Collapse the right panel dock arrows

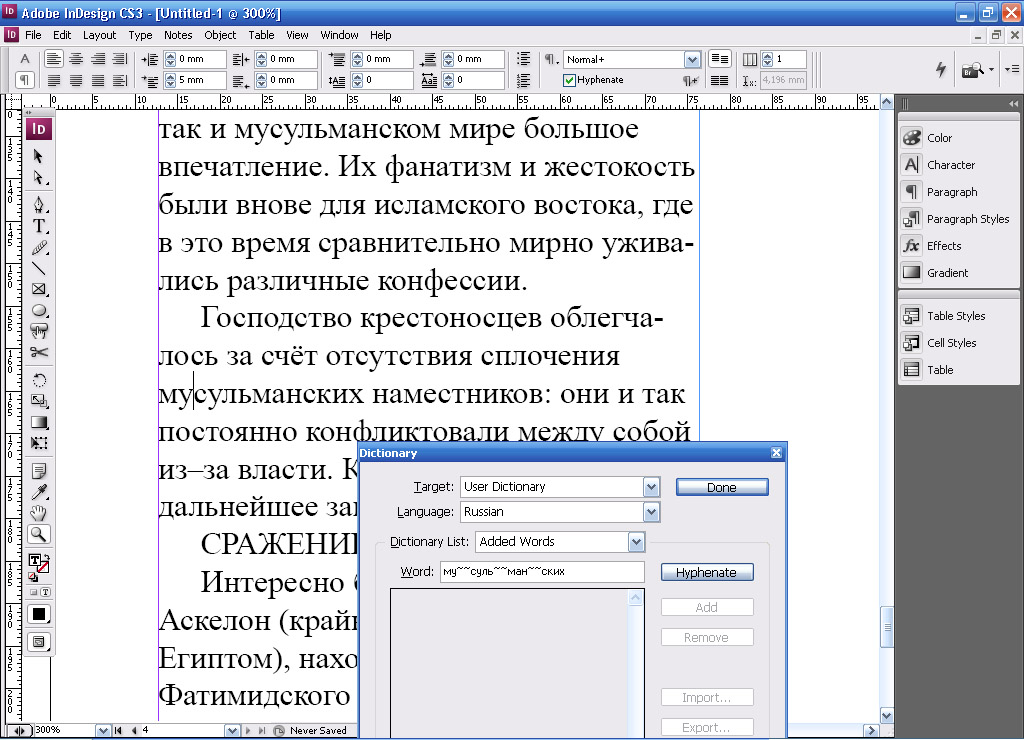tap(1013, 103)
